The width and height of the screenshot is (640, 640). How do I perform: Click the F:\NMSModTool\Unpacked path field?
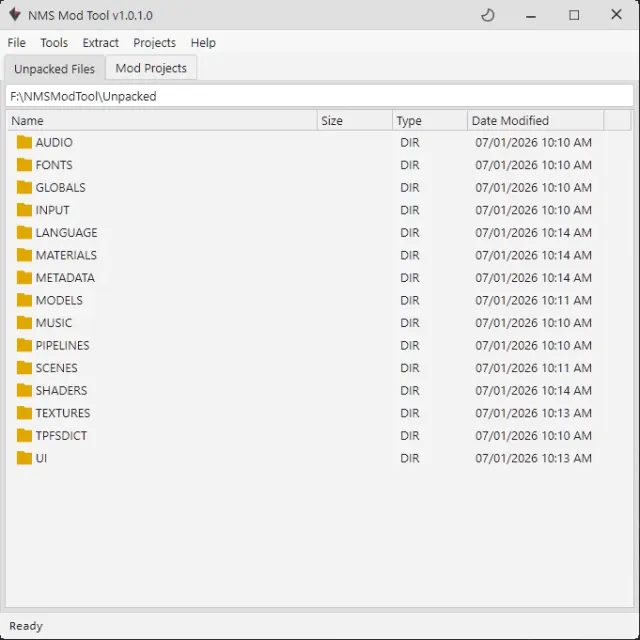coord(320,96)
